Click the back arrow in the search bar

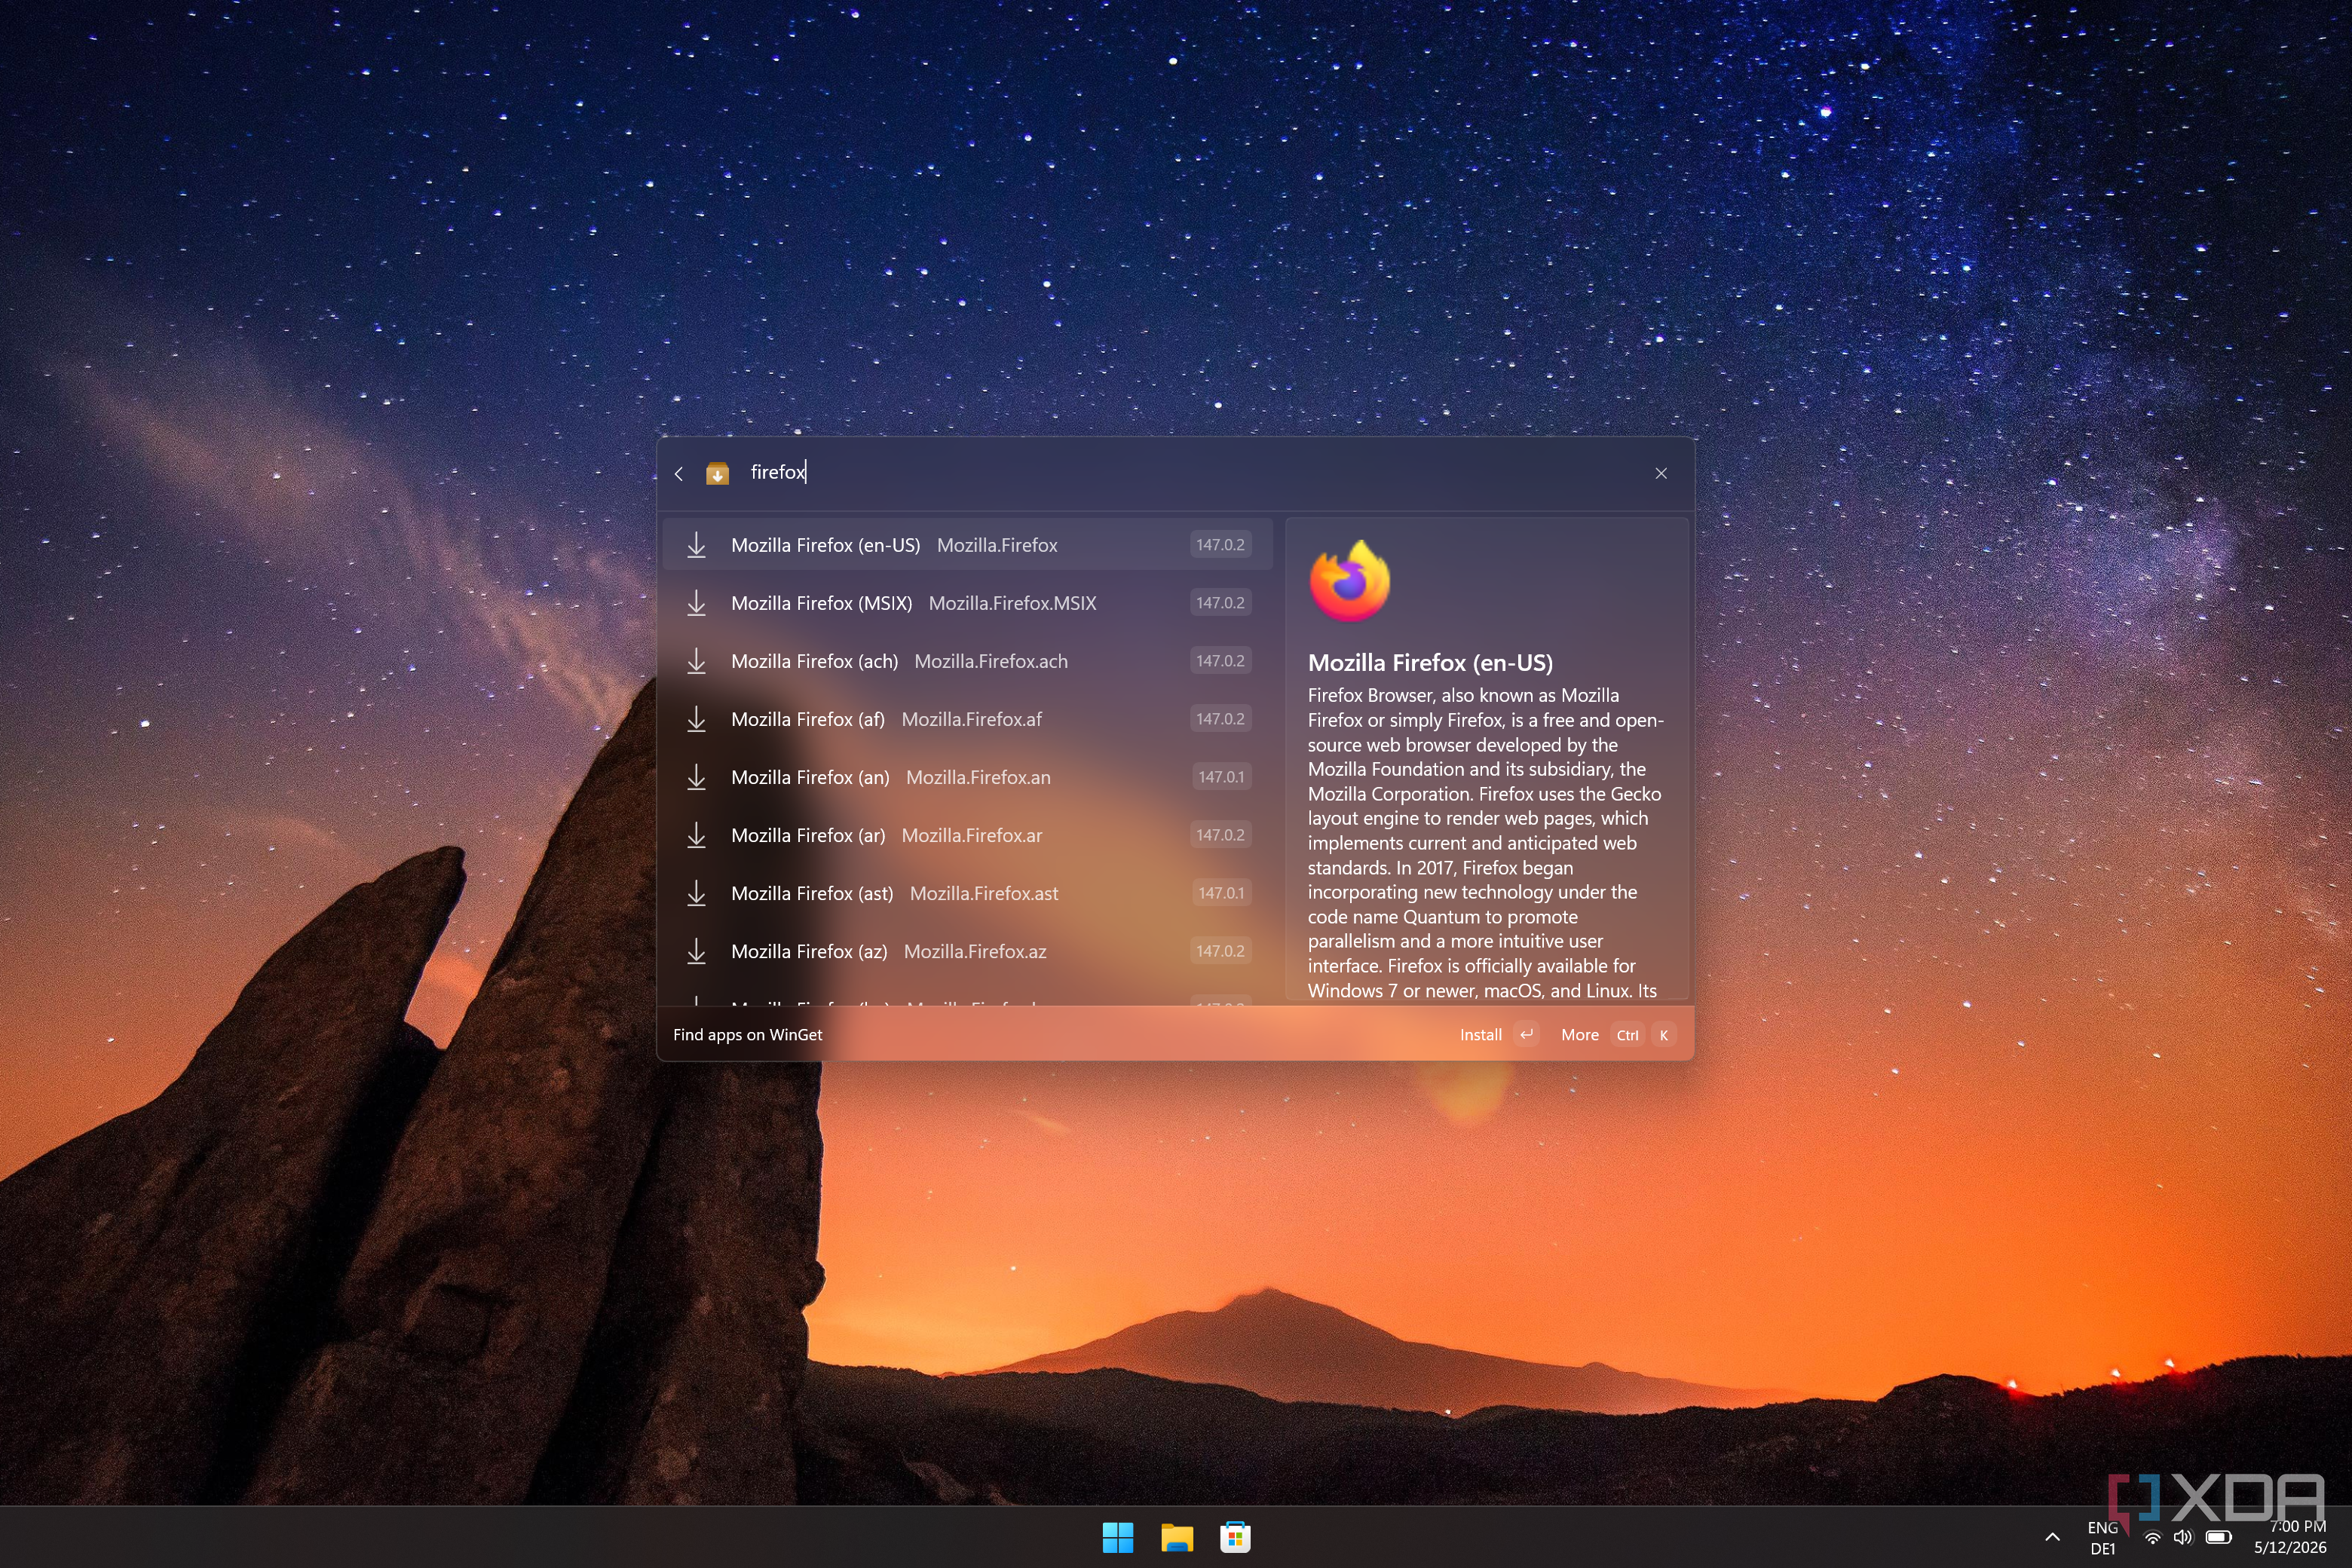679,473
